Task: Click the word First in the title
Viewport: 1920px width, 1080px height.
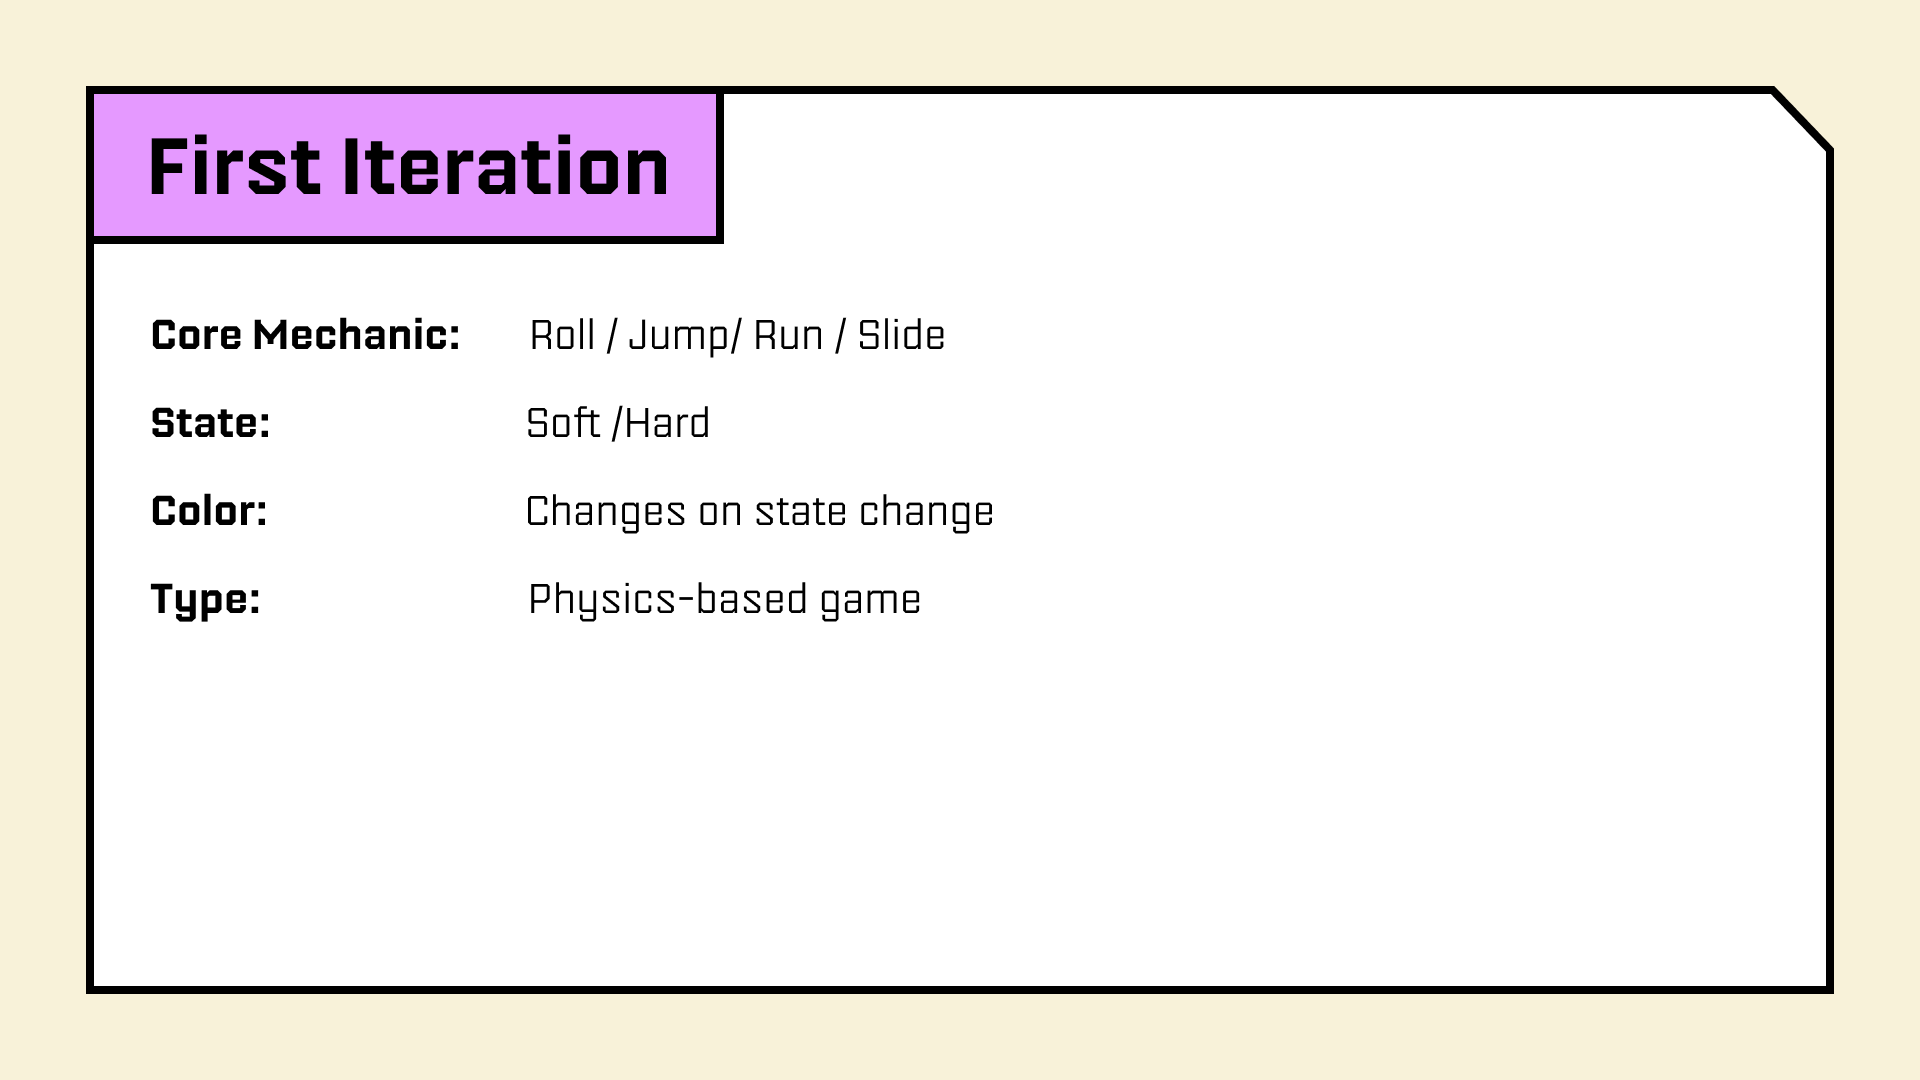Action: (x=234, y=166)
